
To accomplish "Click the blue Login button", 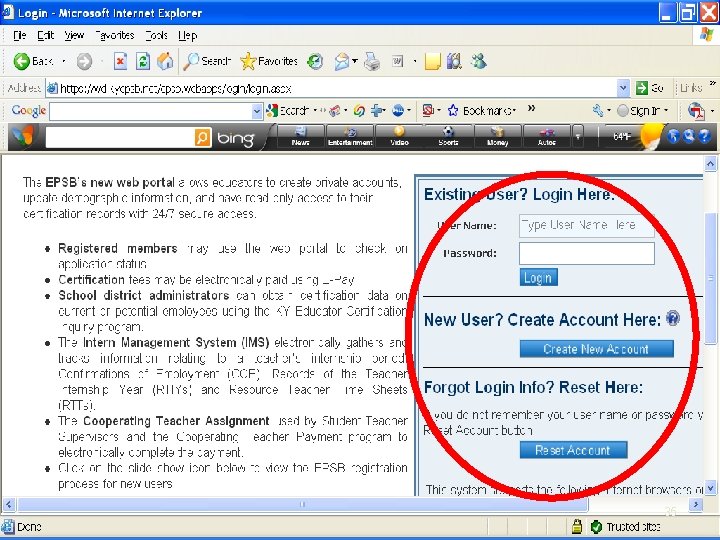I will [x=539, y=277].
